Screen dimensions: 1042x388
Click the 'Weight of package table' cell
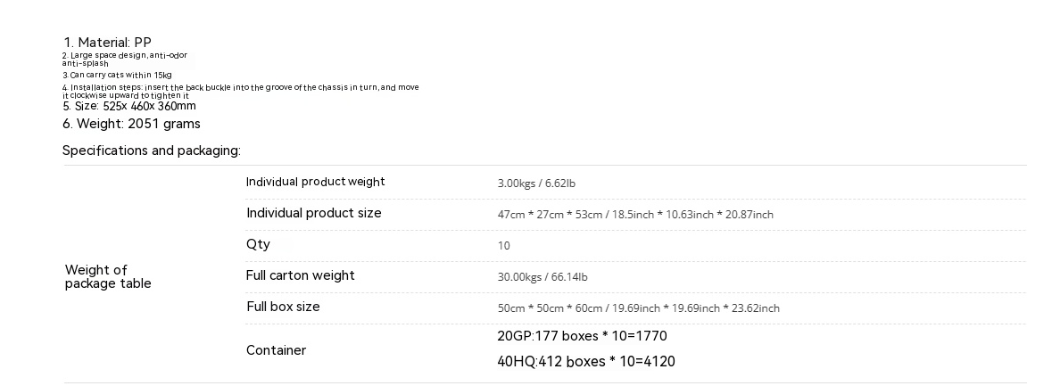[108, 276]
